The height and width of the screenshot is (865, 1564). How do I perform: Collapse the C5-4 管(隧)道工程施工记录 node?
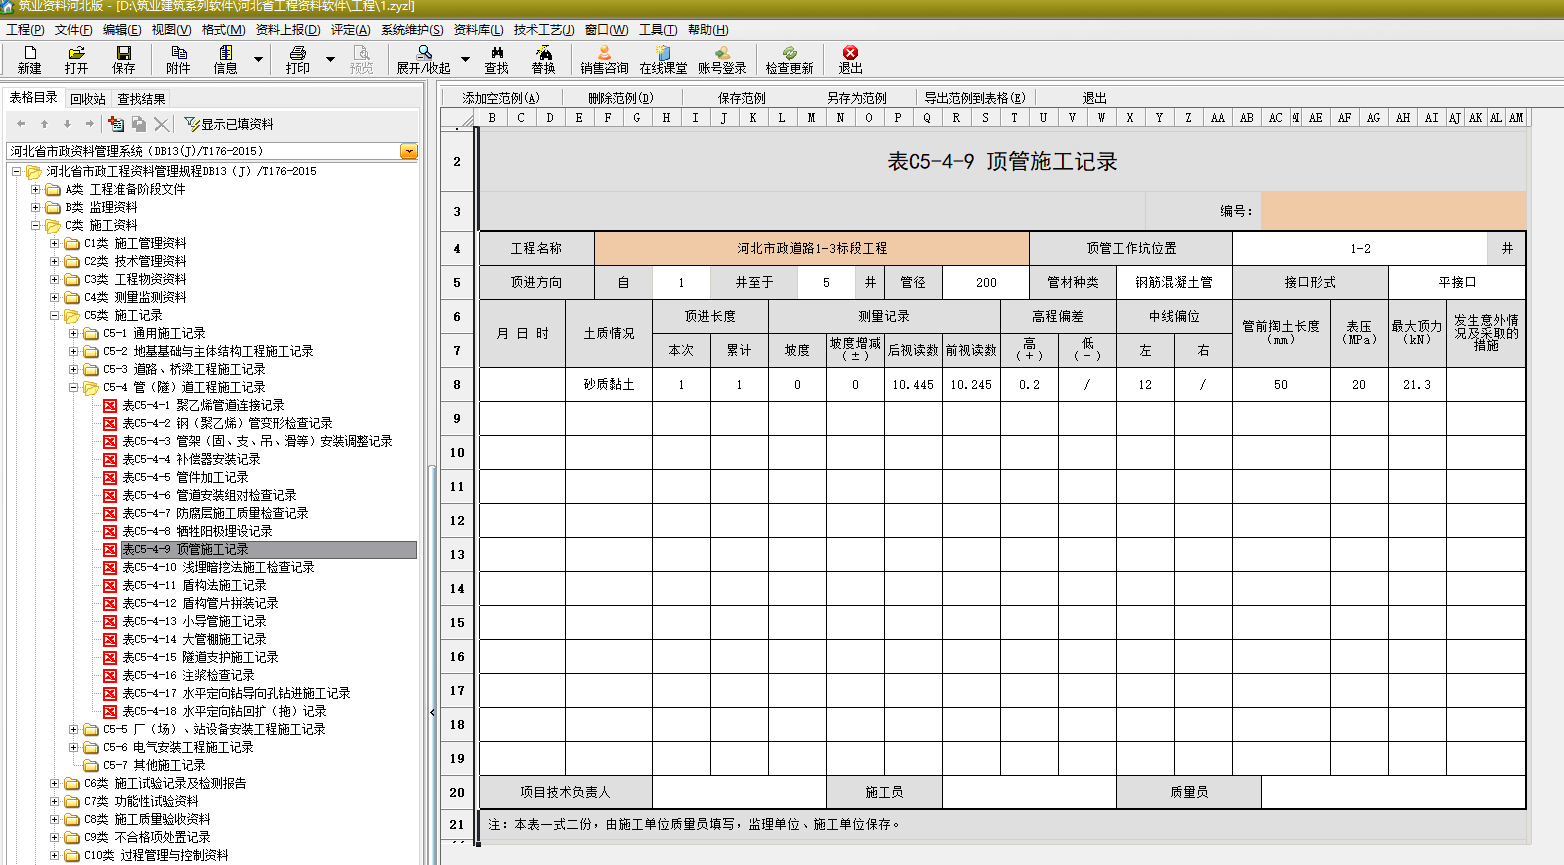[x=74, y=387]
